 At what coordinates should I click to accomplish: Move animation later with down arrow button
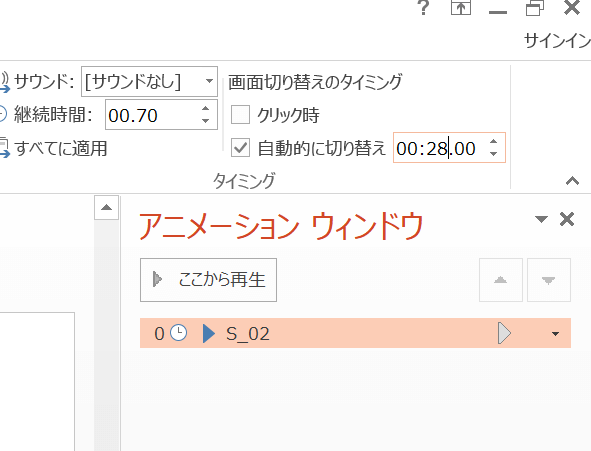tap(548, 280)
